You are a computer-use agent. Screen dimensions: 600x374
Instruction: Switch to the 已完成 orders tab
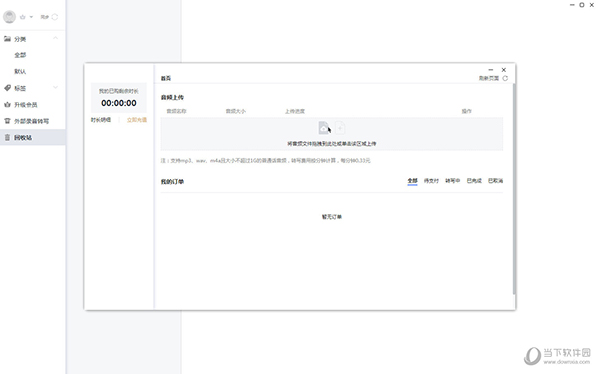point(474,181)
